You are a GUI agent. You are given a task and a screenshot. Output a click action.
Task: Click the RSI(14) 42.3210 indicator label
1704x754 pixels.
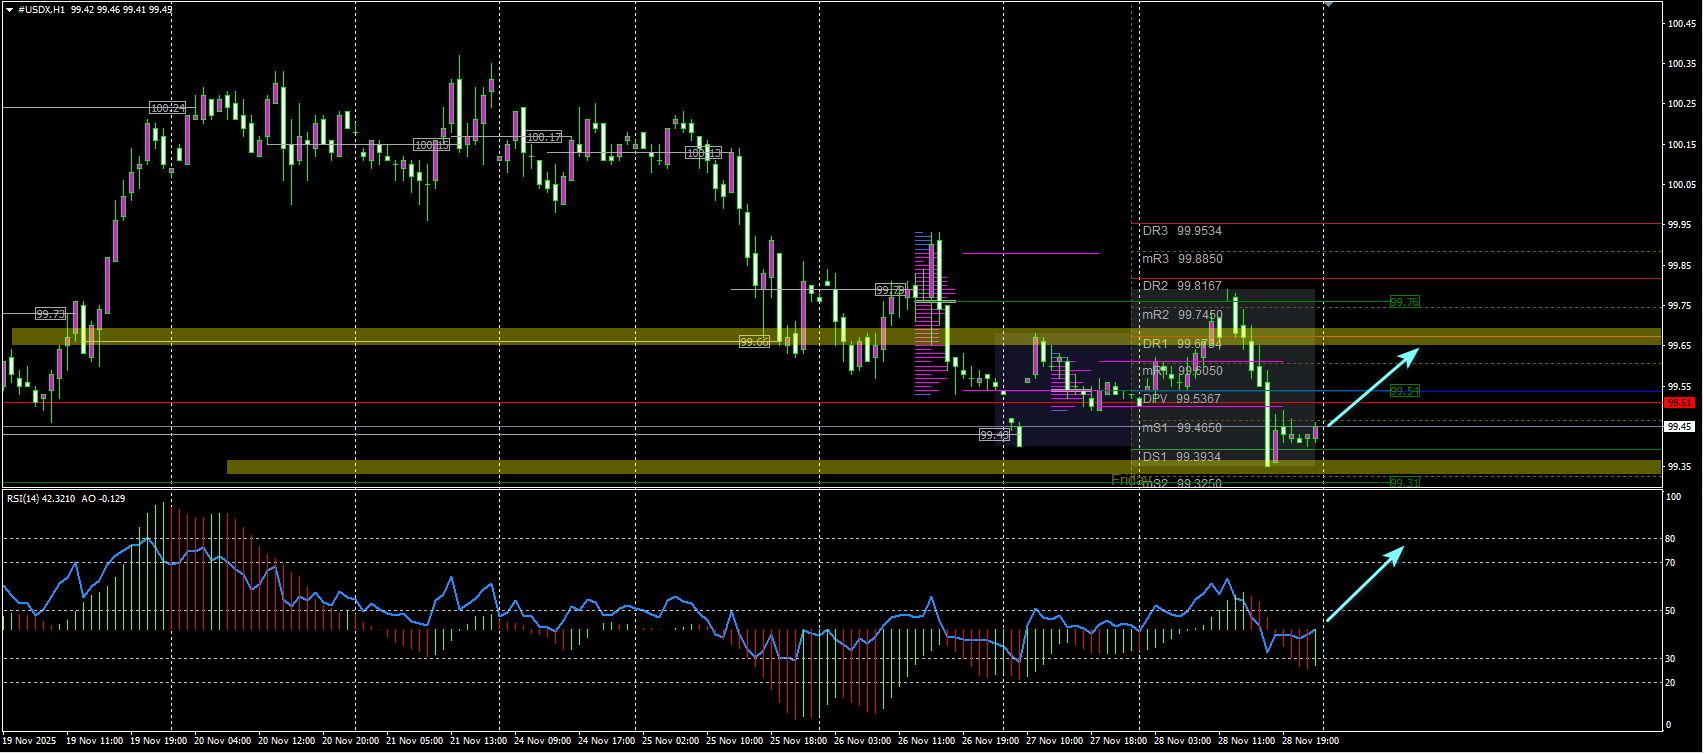coord(41,498)
